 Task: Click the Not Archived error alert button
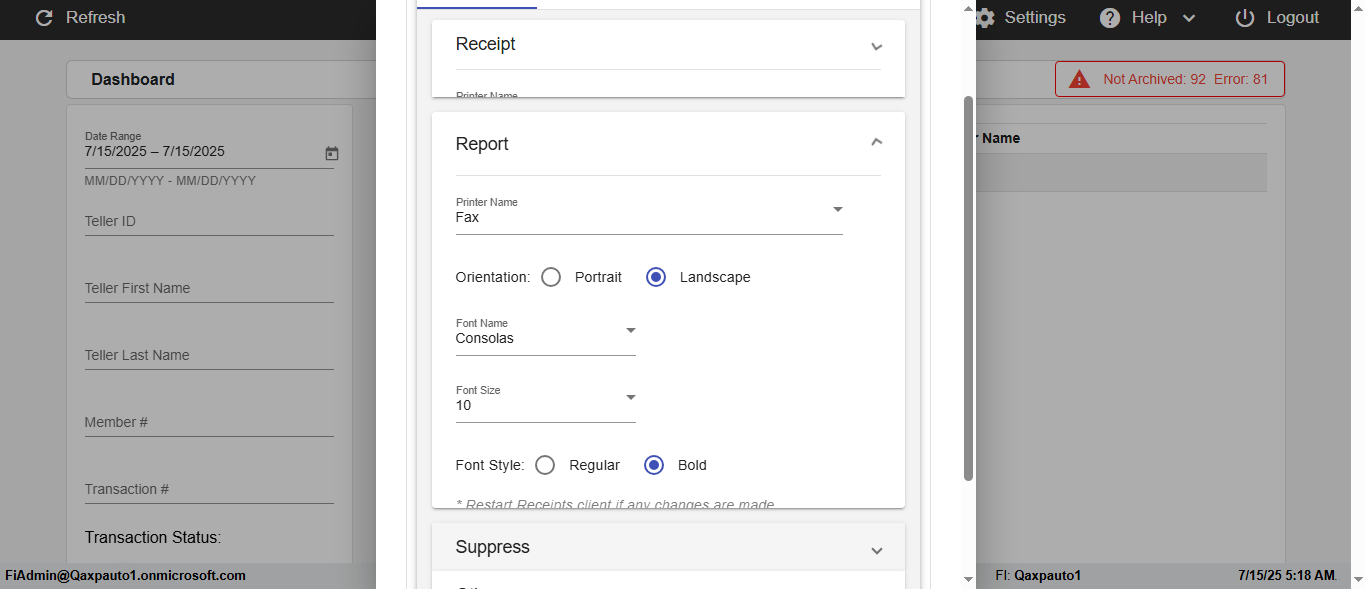pyautogui.click(x=1170, y=79)
